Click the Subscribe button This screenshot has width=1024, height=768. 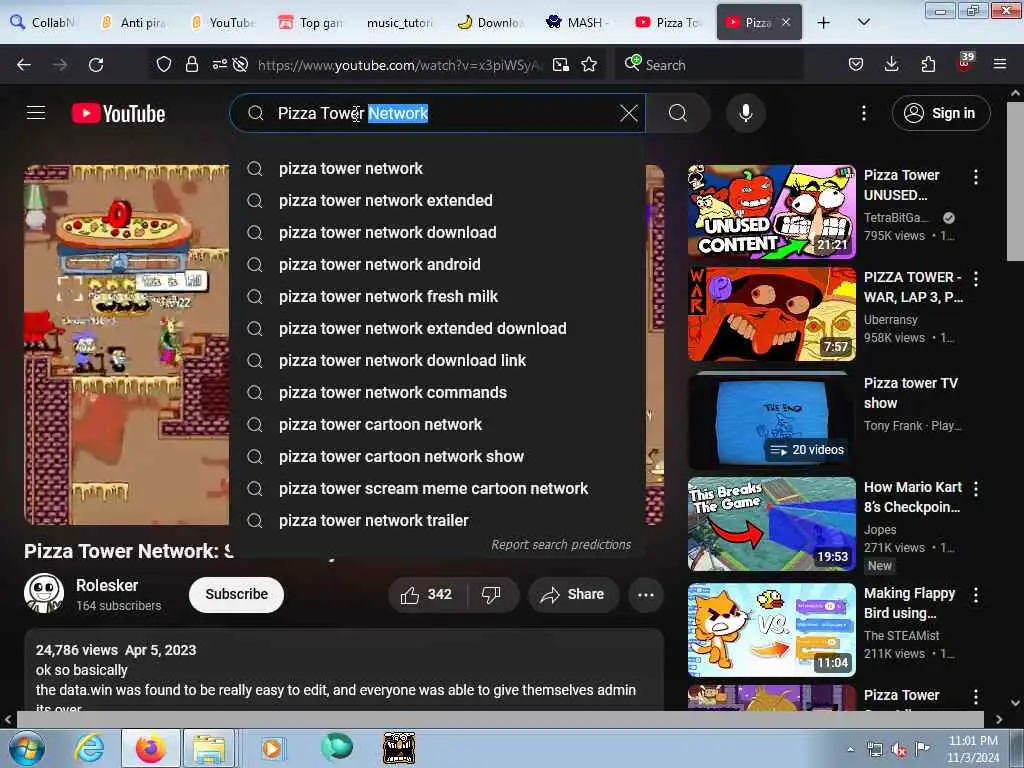click(236, 594)
